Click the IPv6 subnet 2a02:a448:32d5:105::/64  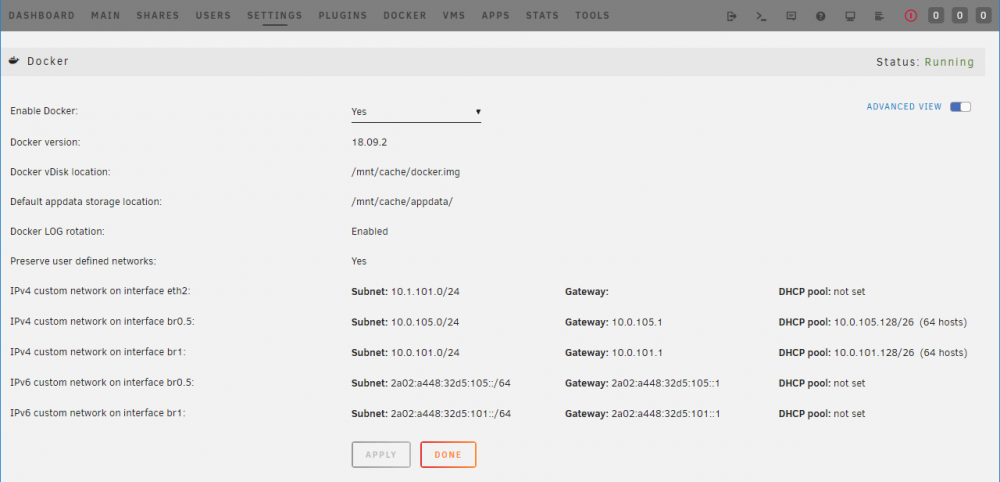[451, 383]
